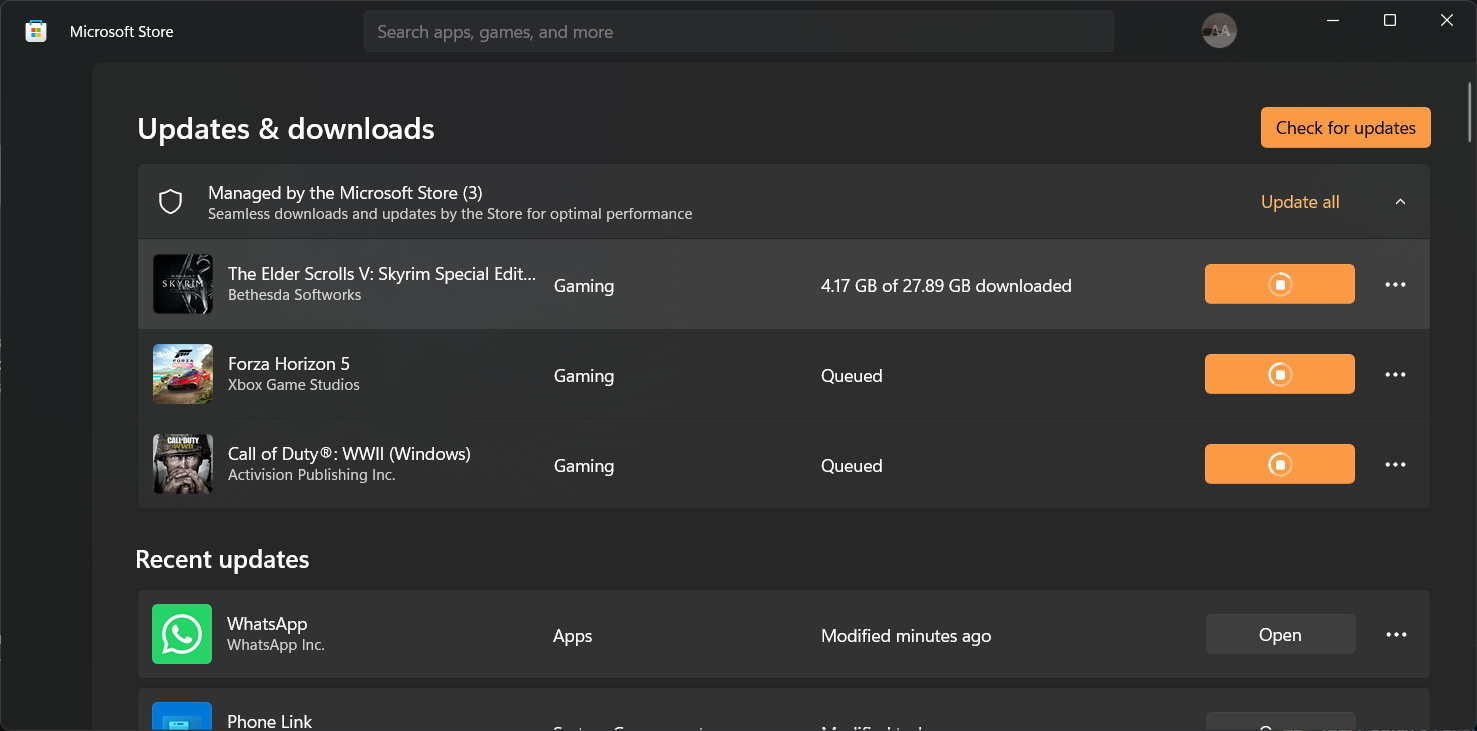Screen dimensions: 1477x731
Task: Click the Microsoft Store logo icon
Action: 36,31
